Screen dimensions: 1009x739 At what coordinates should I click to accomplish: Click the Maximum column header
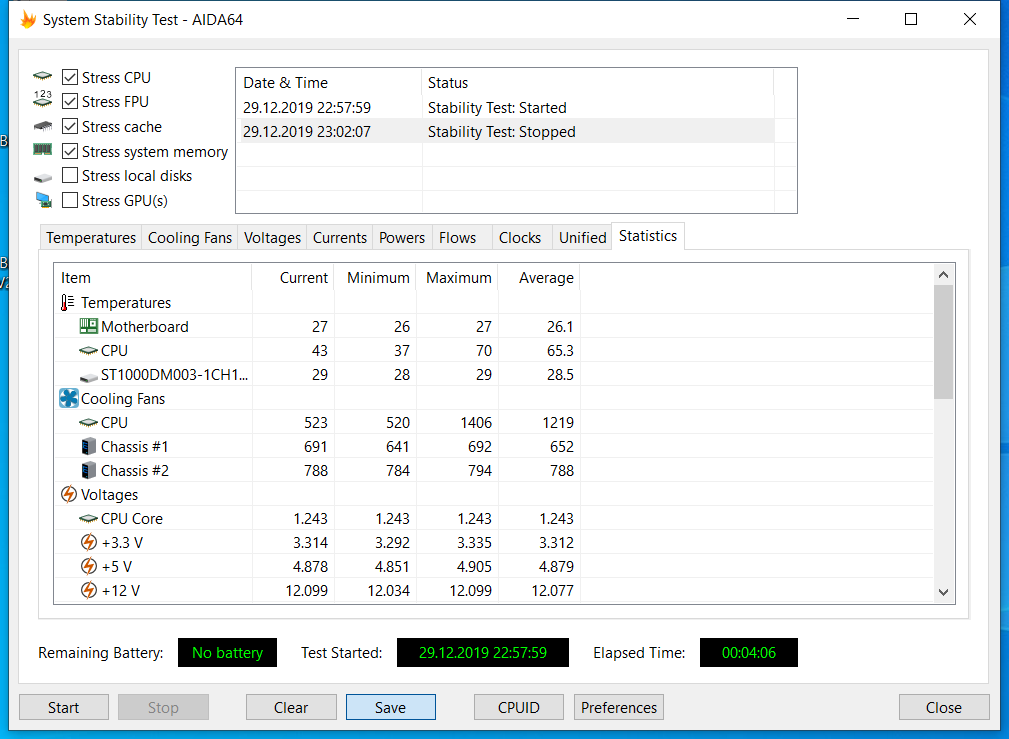tap(457, 277)
